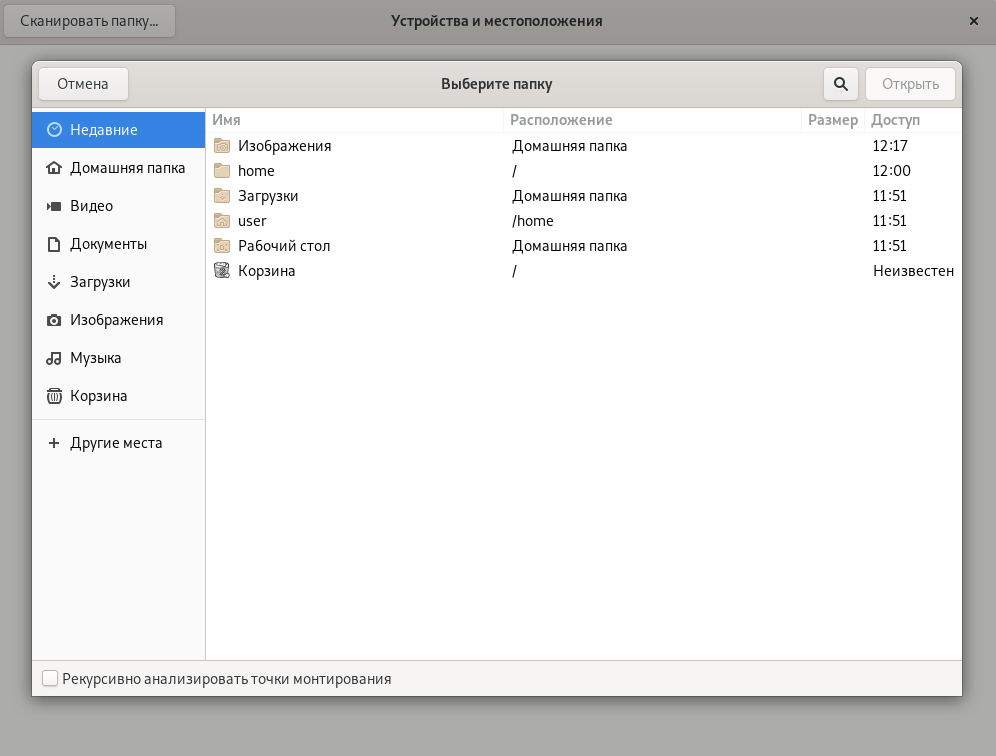Enable recursive mount point analysis checkbox
Image resolution: width=996 pixels, height=756 pixels.
(50, 679)
